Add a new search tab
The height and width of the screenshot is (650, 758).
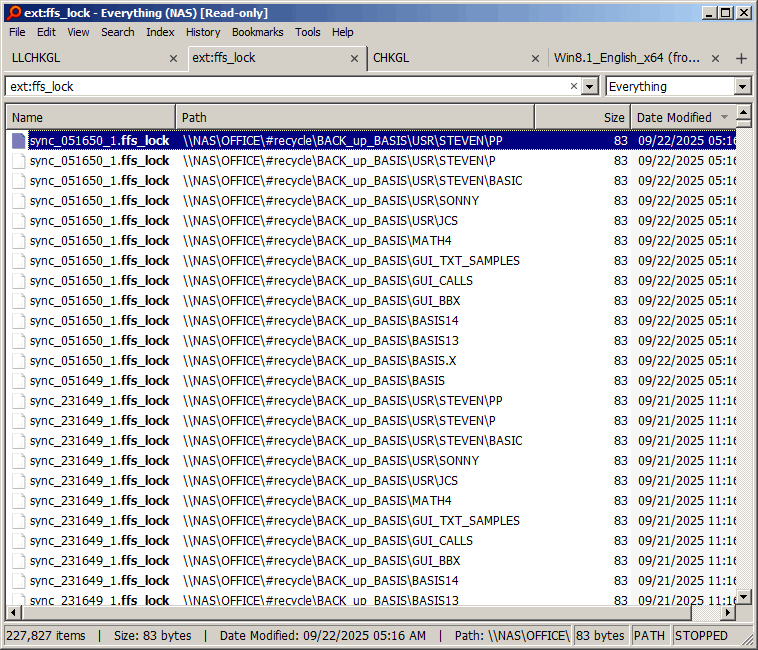(x=741, y=58)
